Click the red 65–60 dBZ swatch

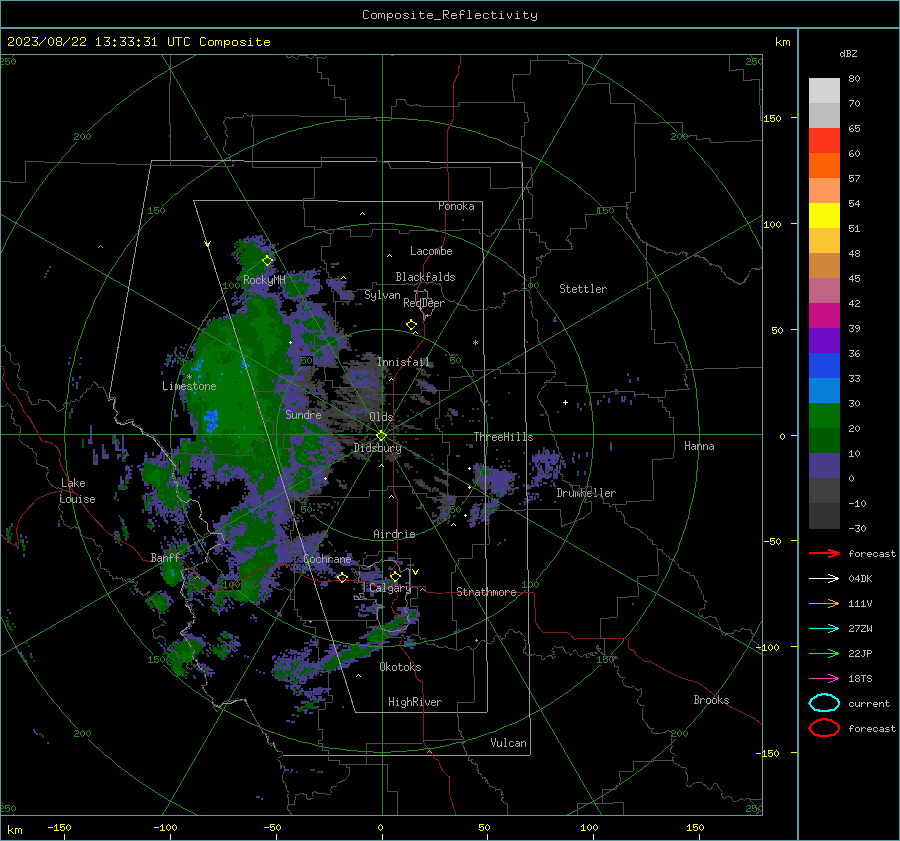824,141
